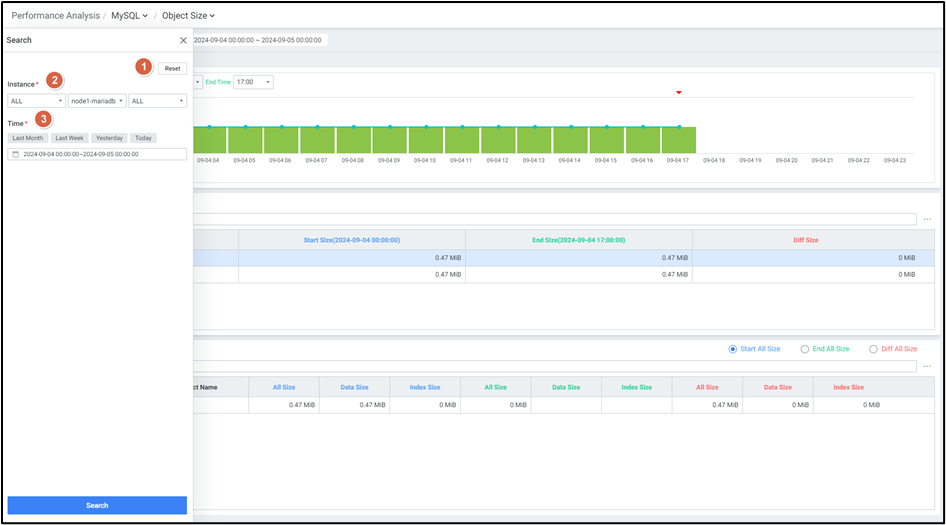Viewport: 946px width, 525px height.
Task: Open the Object Size breadcrumb menu
Action: point(188,16)
